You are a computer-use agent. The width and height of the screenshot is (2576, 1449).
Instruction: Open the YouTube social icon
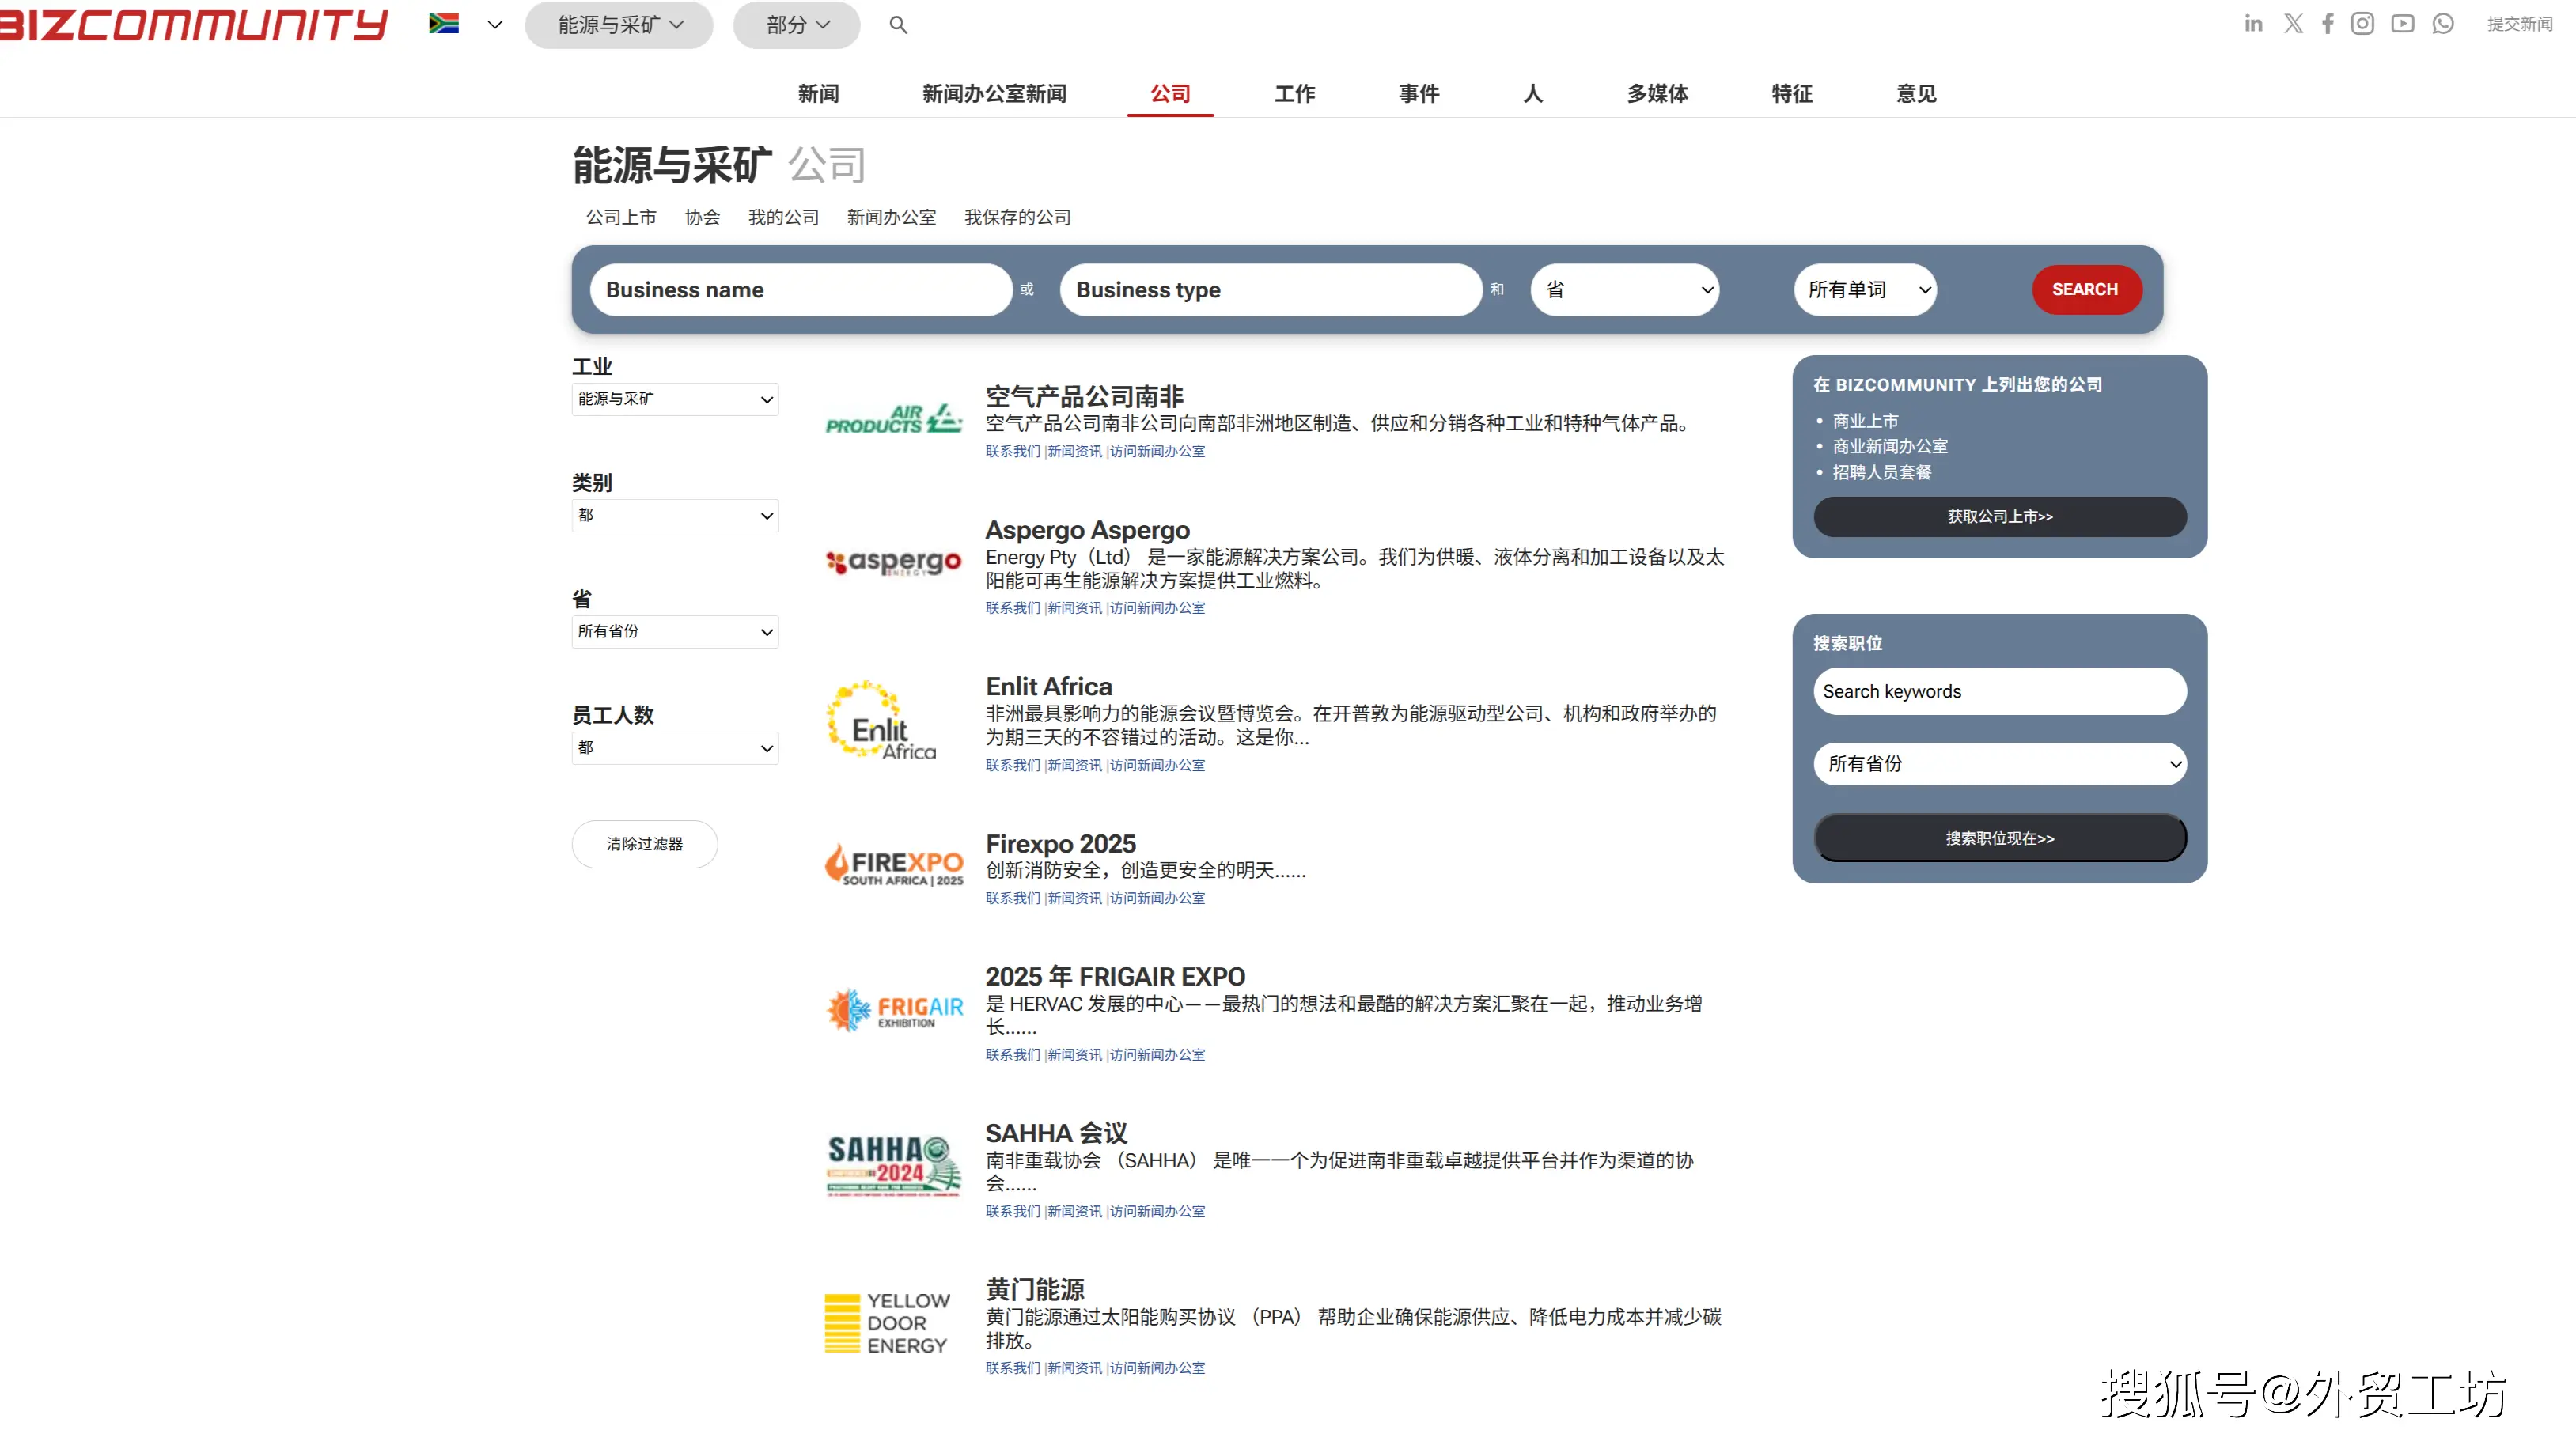click(x=2402, y=23)
